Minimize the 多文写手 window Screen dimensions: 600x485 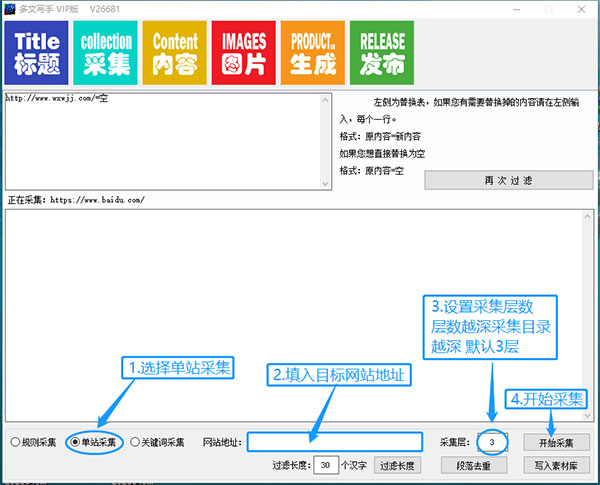(517, 9)
